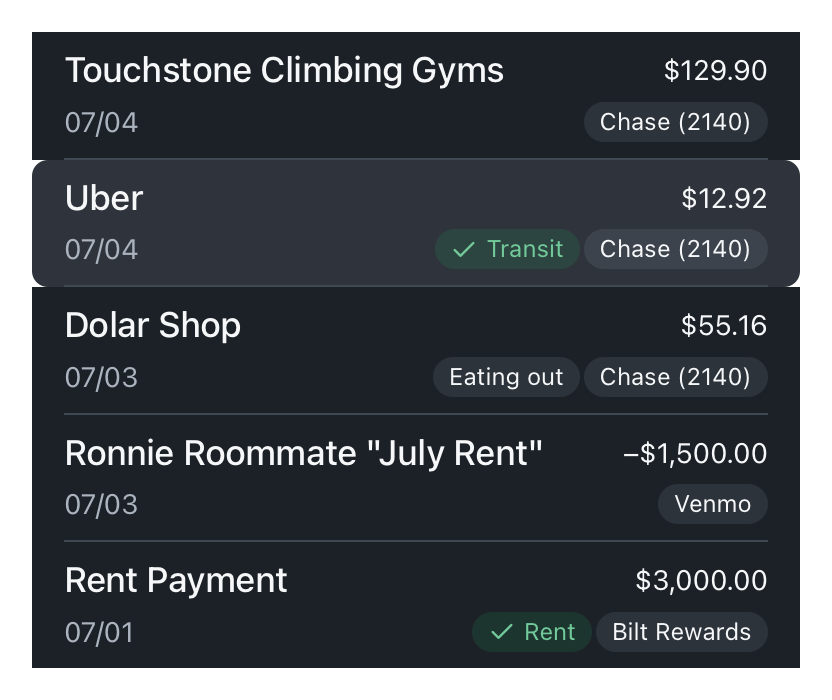
Task: Select the Uber transaction title
Action: pyautogui.click(x=104, y=198)
